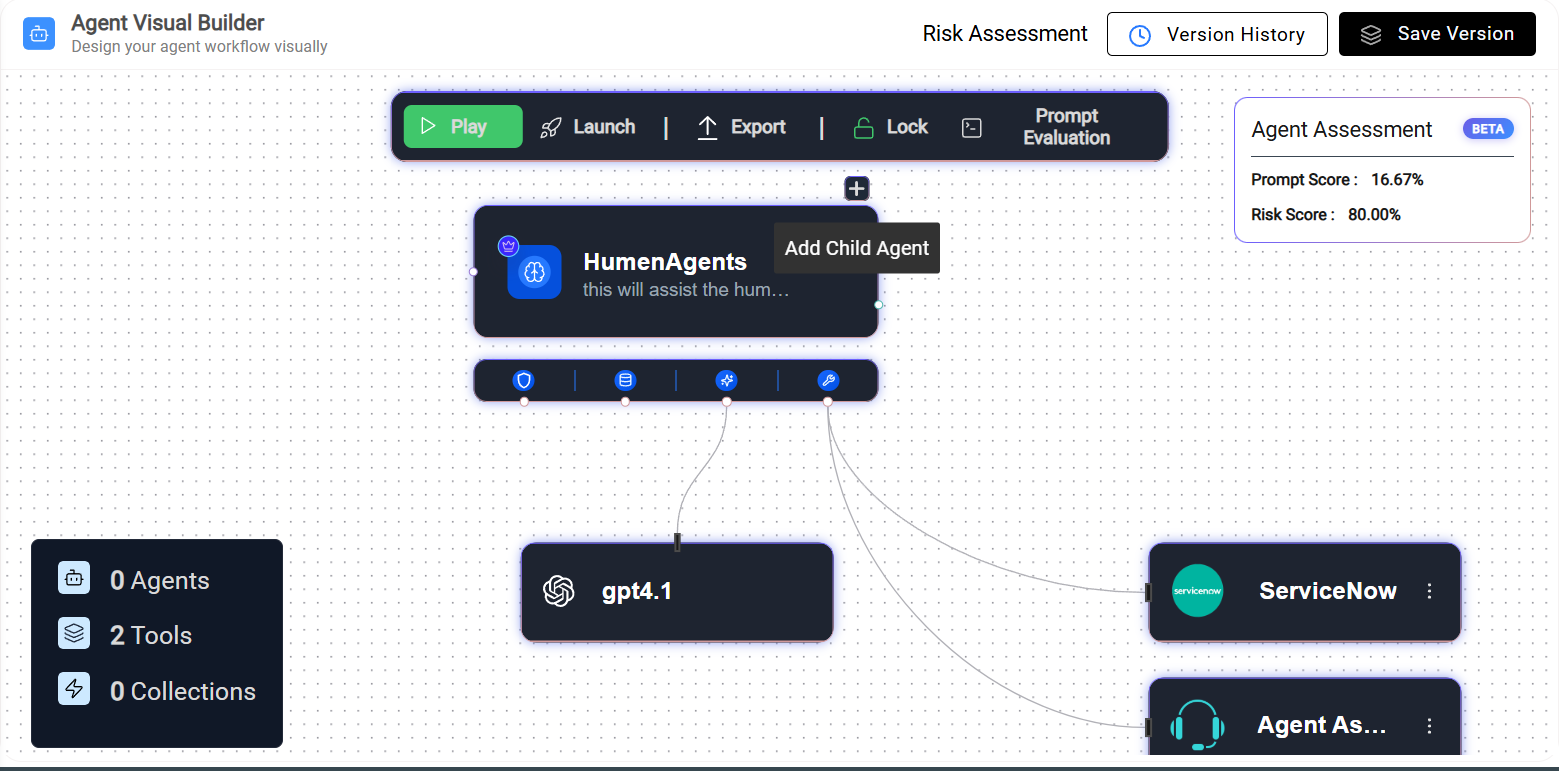Select the database icon under HumenAgents

point(625,380)
